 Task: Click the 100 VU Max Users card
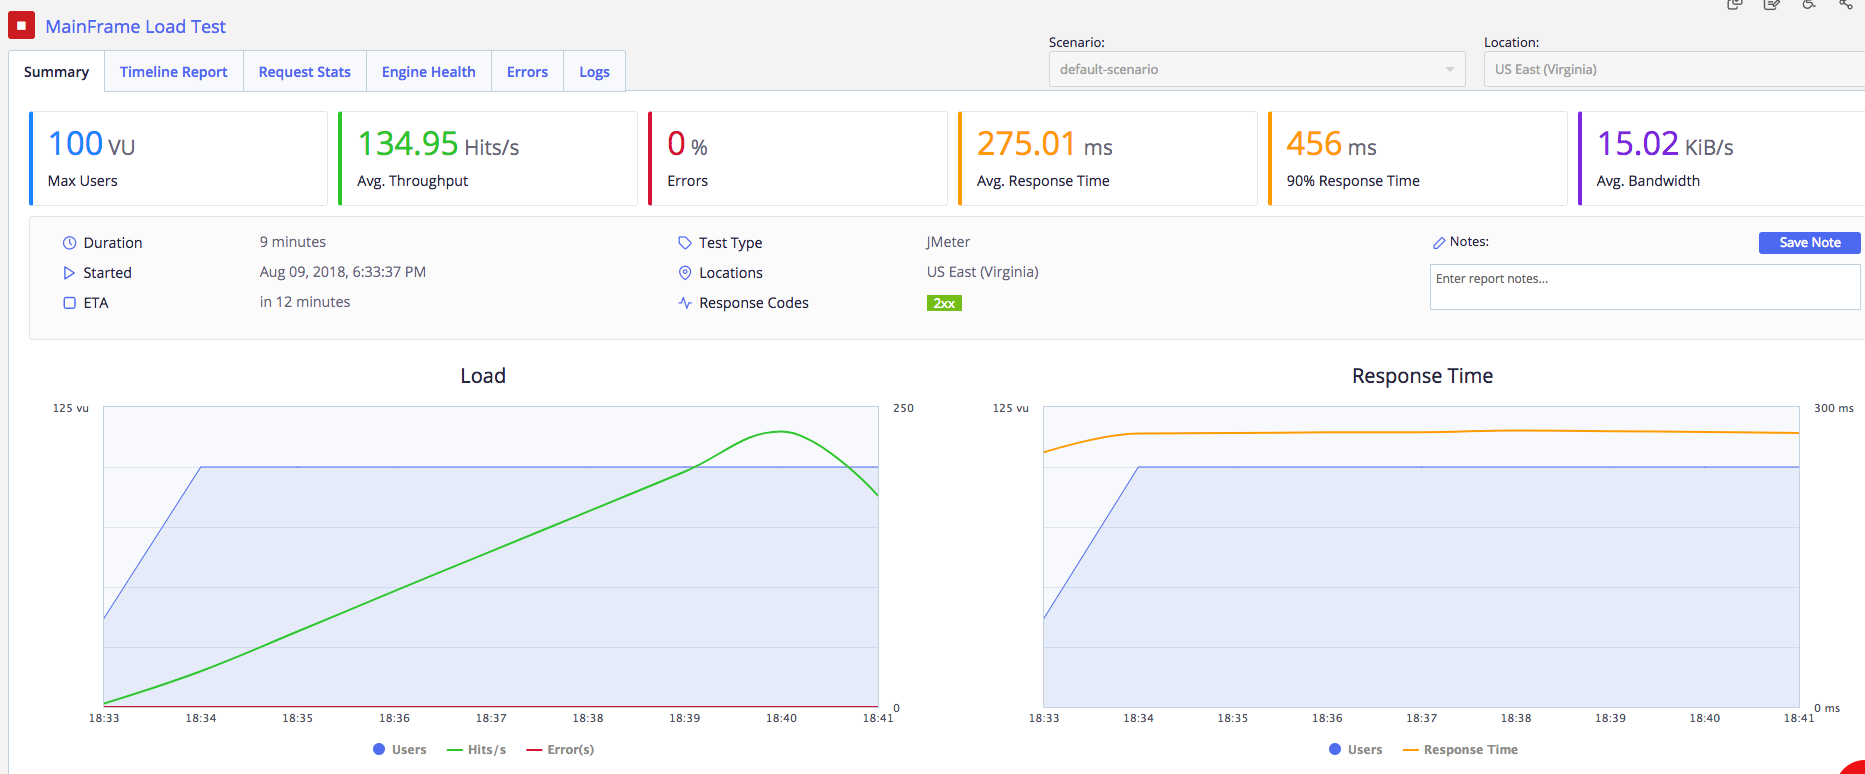[x=179, y=158]
